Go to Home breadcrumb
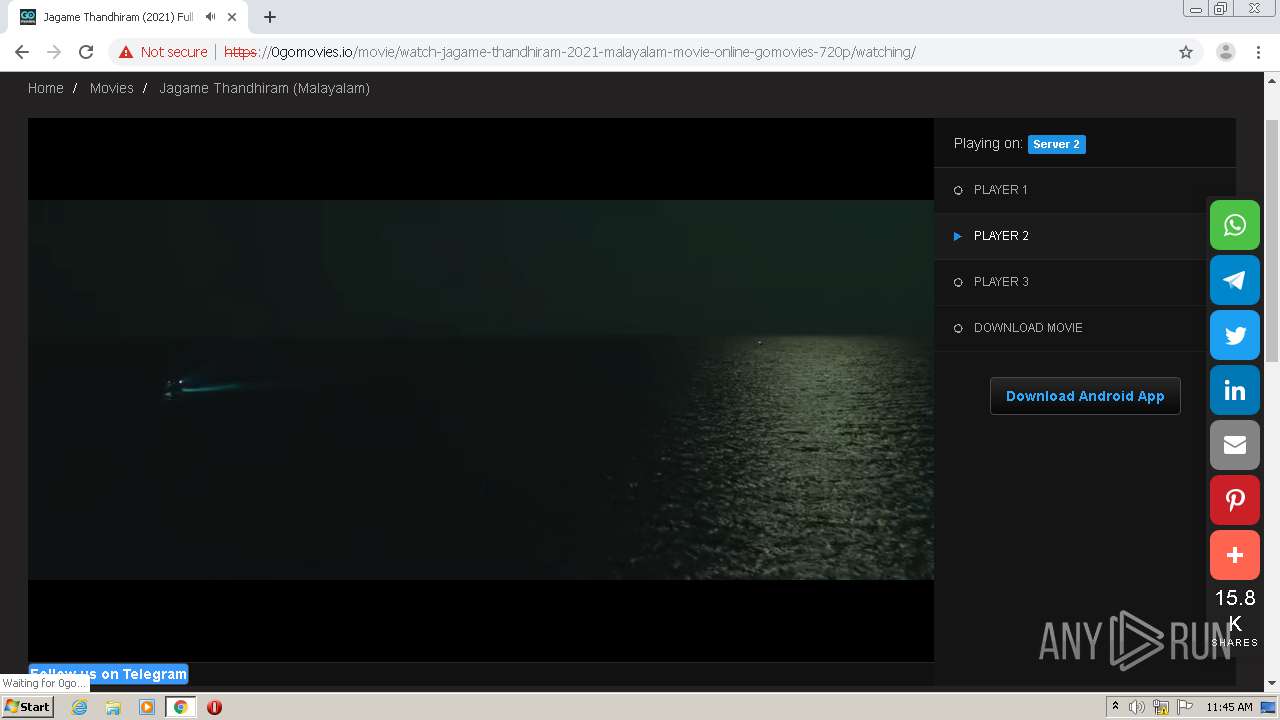The width and height of the screenshot is (1280, 720). [x=46, y=88]
